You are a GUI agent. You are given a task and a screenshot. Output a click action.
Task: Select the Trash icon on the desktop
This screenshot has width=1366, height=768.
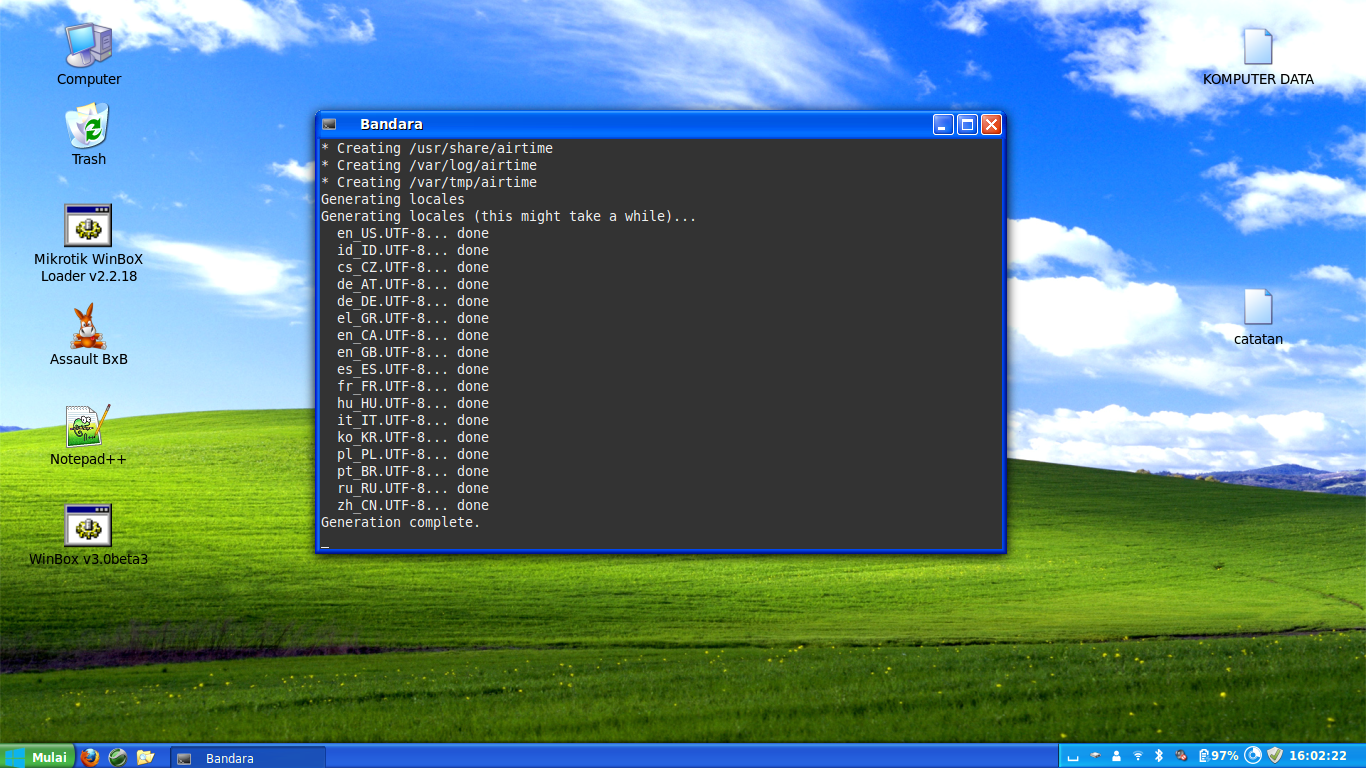click(89, 126)
